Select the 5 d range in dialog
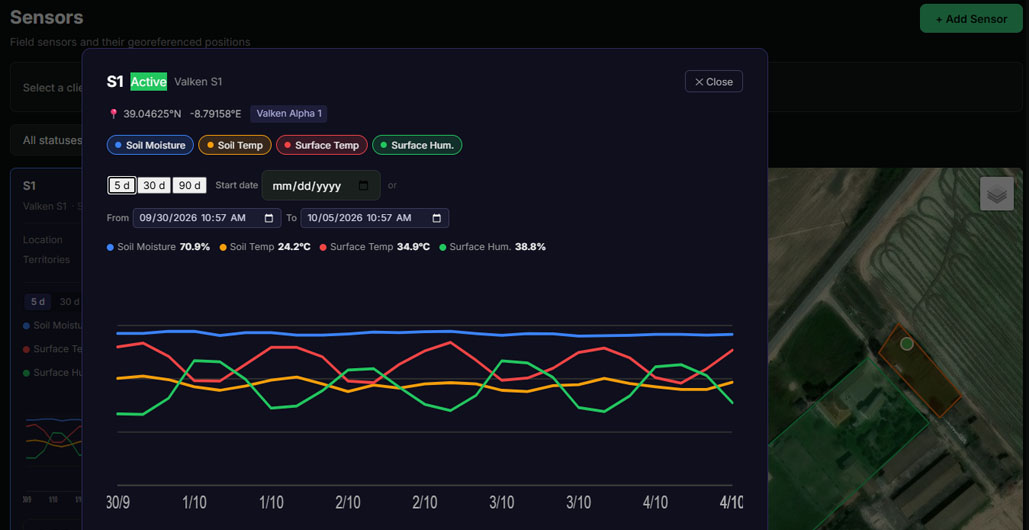This screenshot has width=1029, height=530. point(122,186)
